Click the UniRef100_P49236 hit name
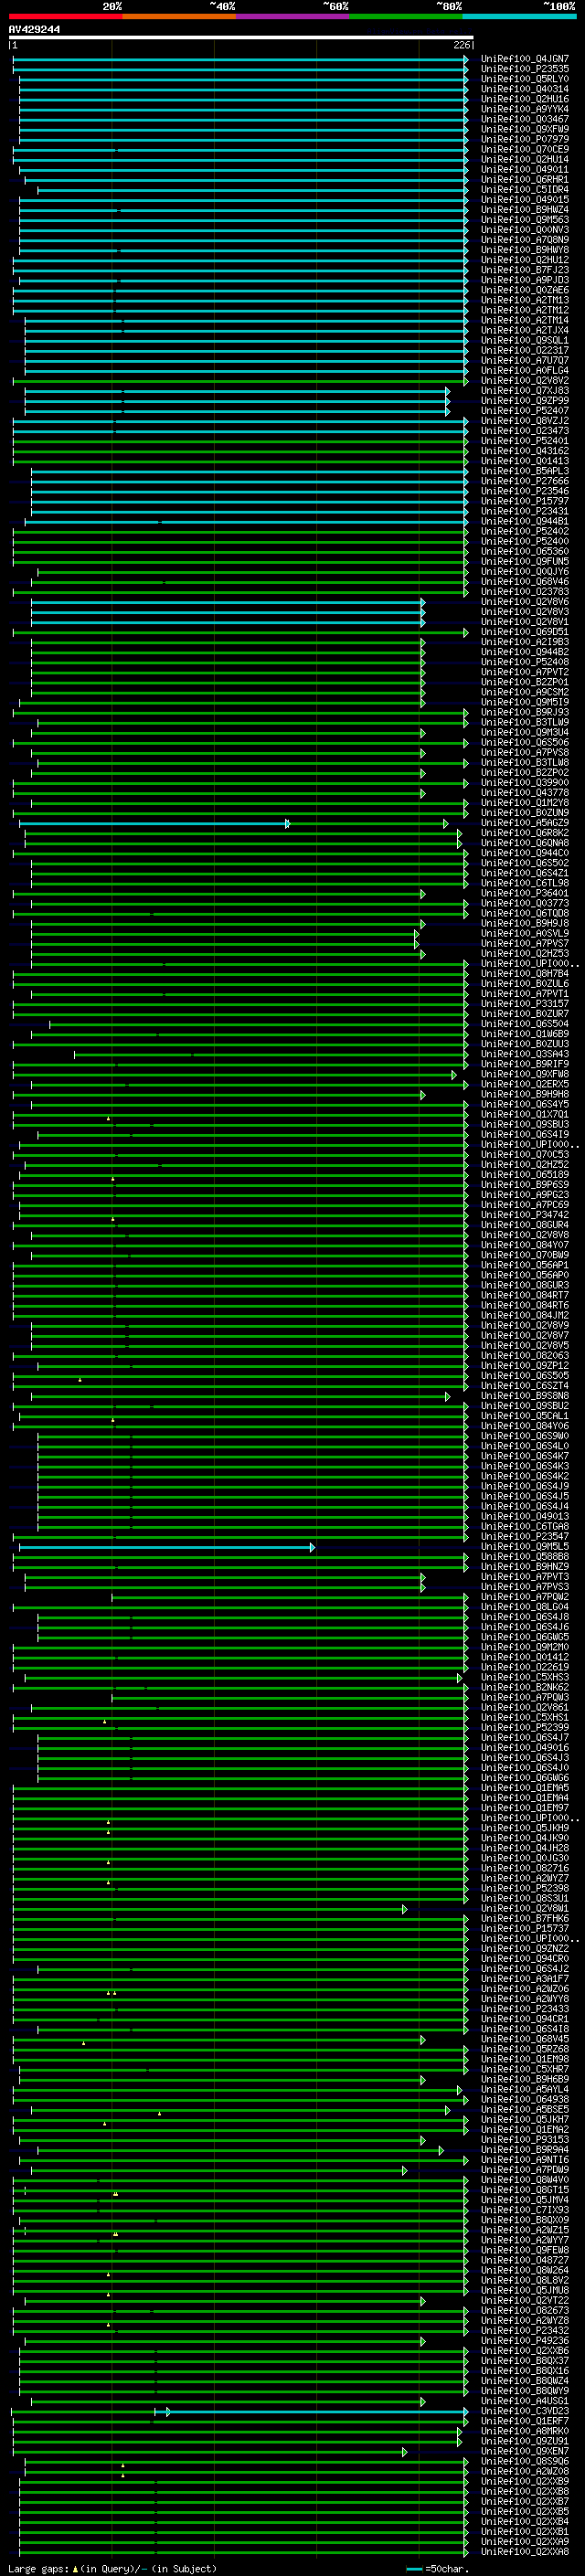 pos(525,2342)
